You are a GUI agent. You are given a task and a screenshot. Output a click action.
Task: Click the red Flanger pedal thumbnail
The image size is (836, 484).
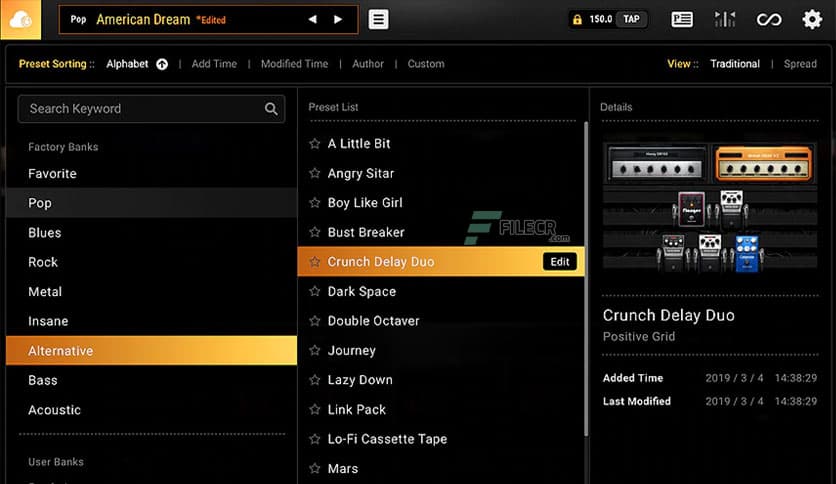click(x=691, y=208)
